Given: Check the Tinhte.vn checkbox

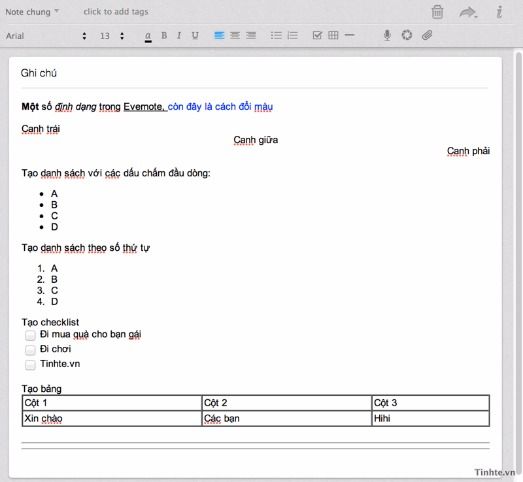Looking at the screenshot, I should 30,365.
